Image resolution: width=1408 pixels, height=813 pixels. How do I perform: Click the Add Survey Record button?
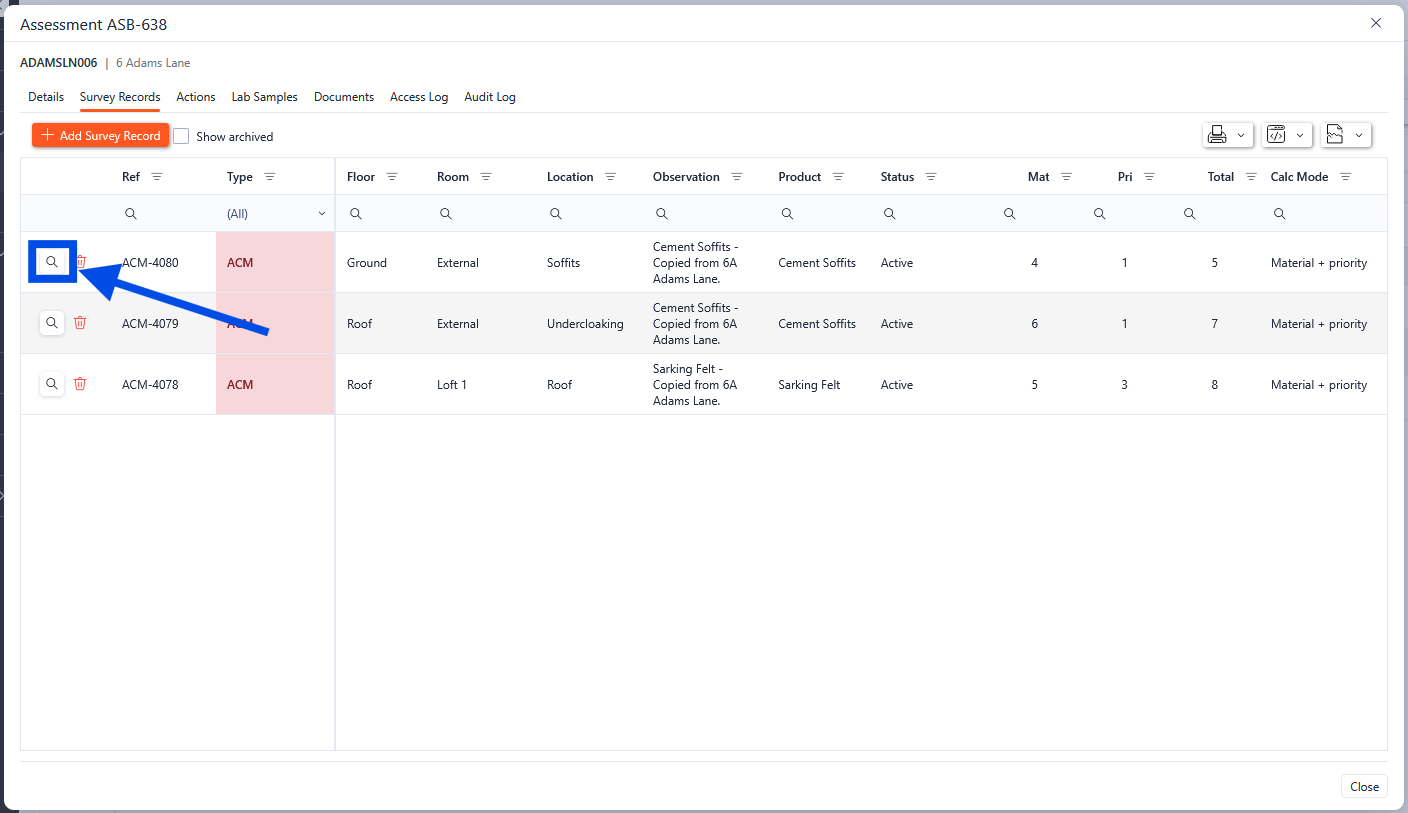[100, 136]
